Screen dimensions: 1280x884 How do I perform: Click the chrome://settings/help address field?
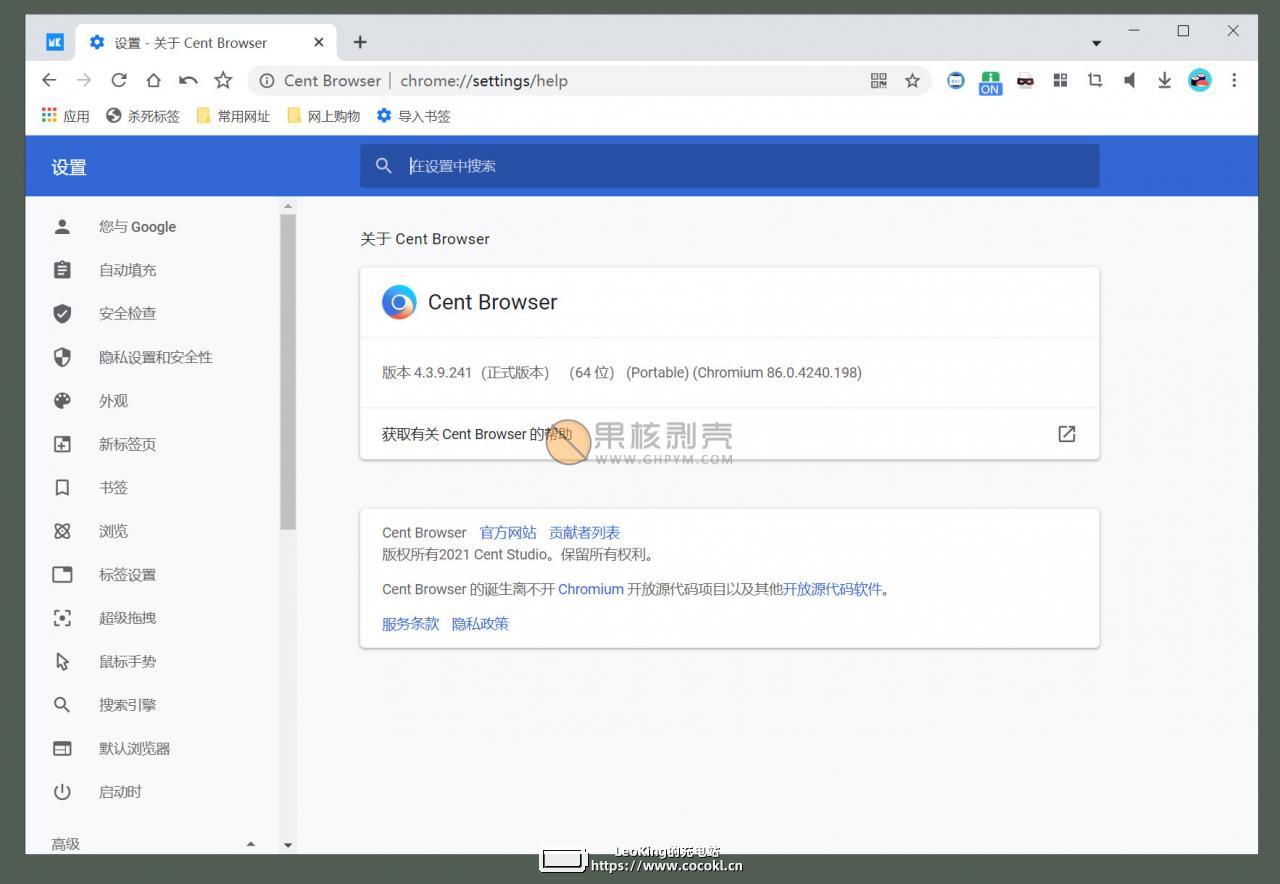click(484, 81)
